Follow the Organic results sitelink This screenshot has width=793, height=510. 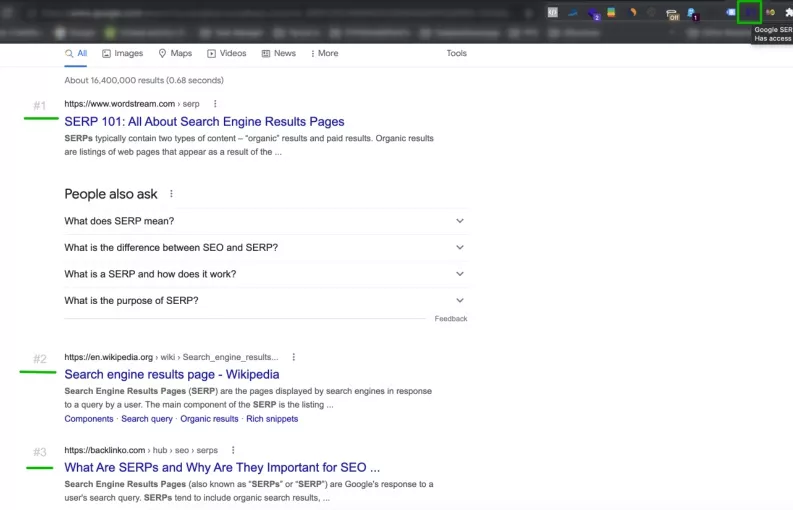point(209,419)
